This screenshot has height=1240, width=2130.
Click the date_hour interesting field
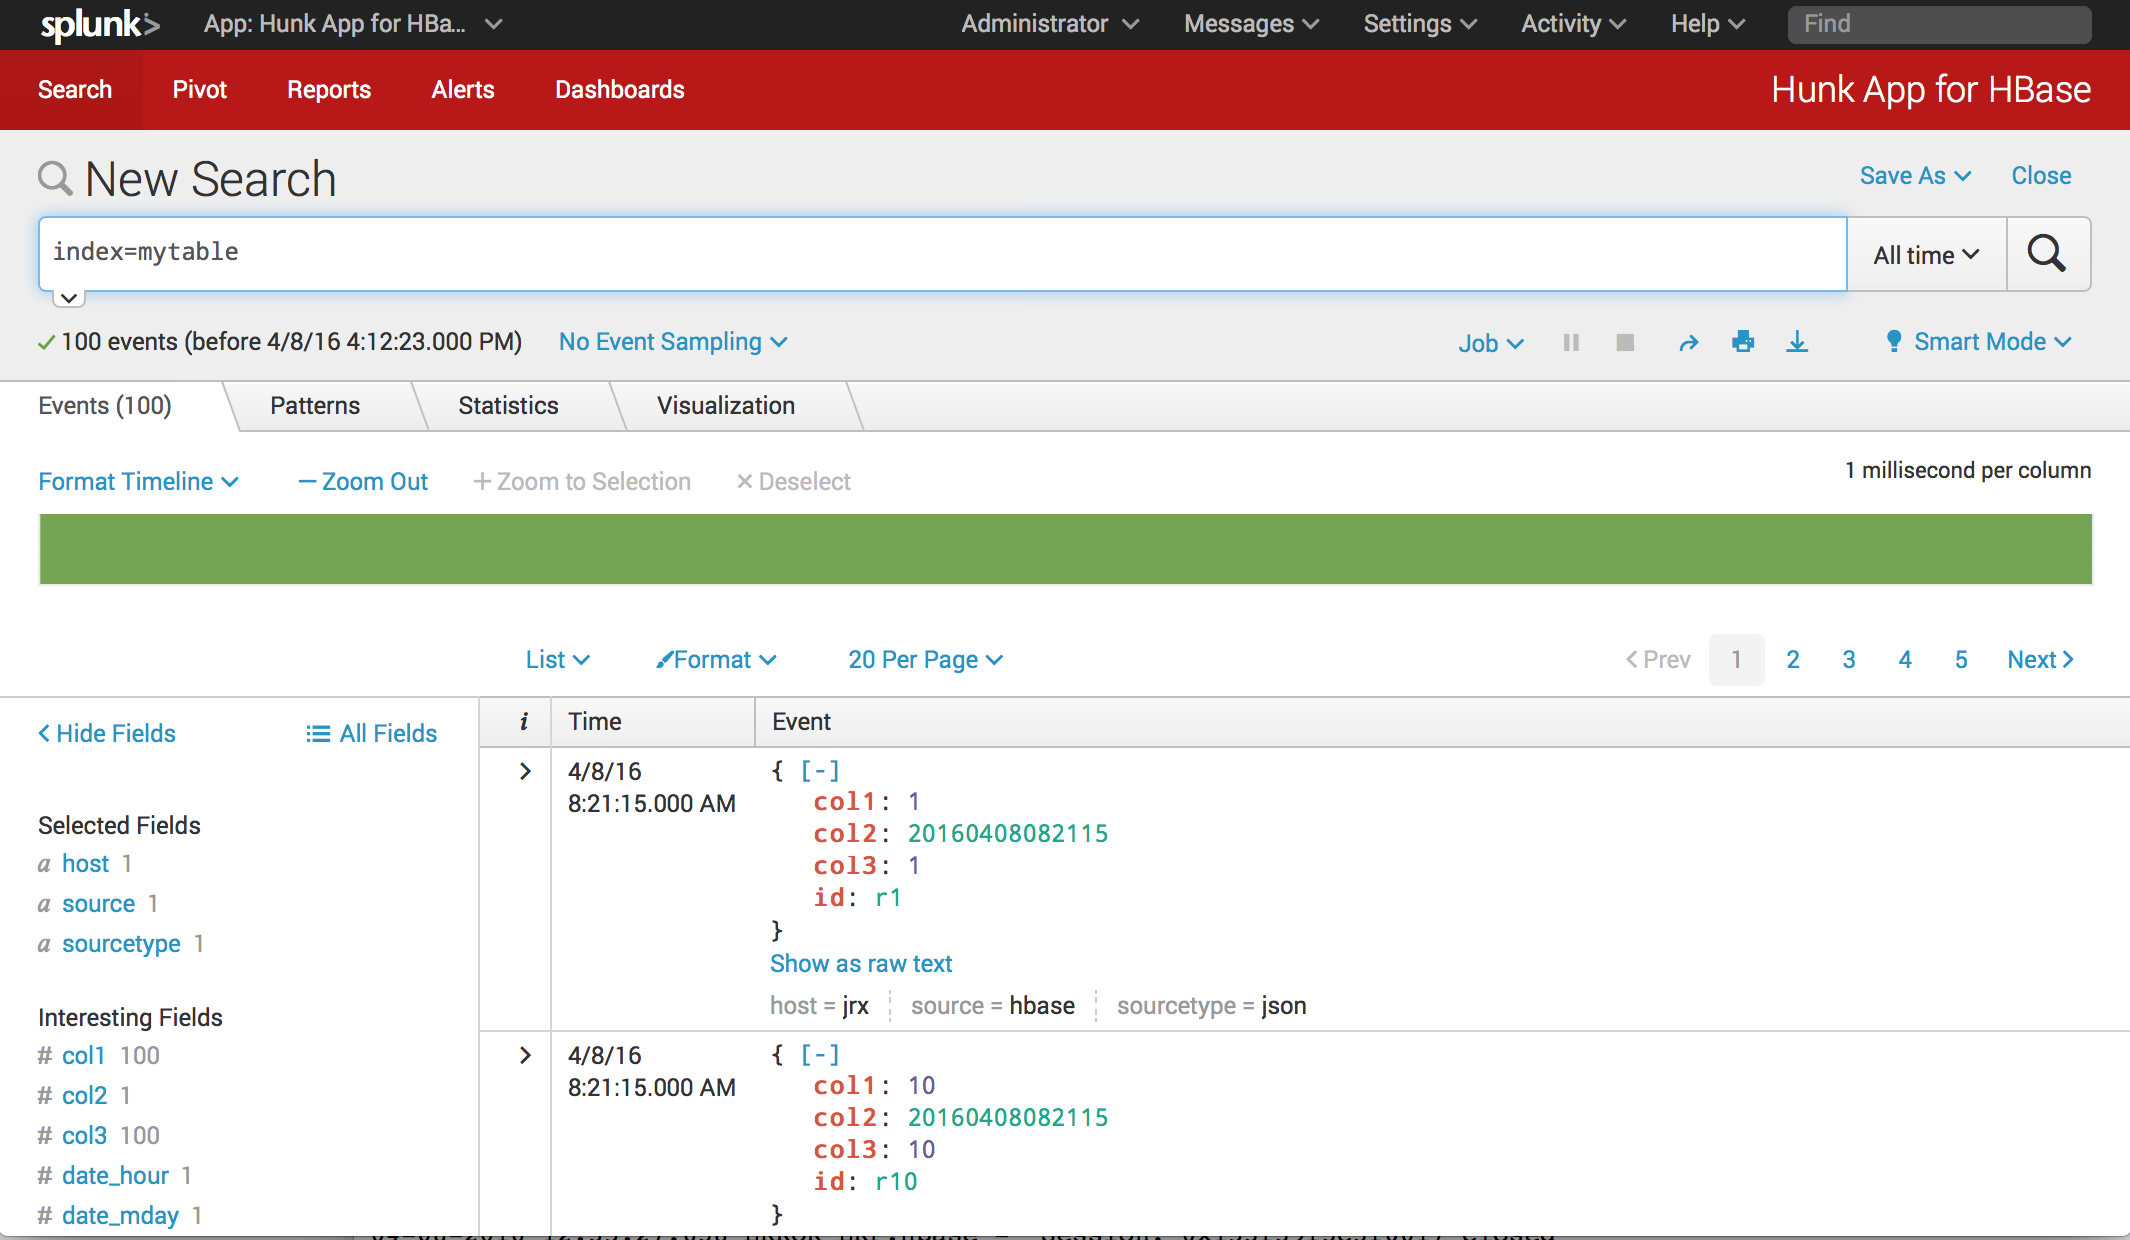[115, 1176]
